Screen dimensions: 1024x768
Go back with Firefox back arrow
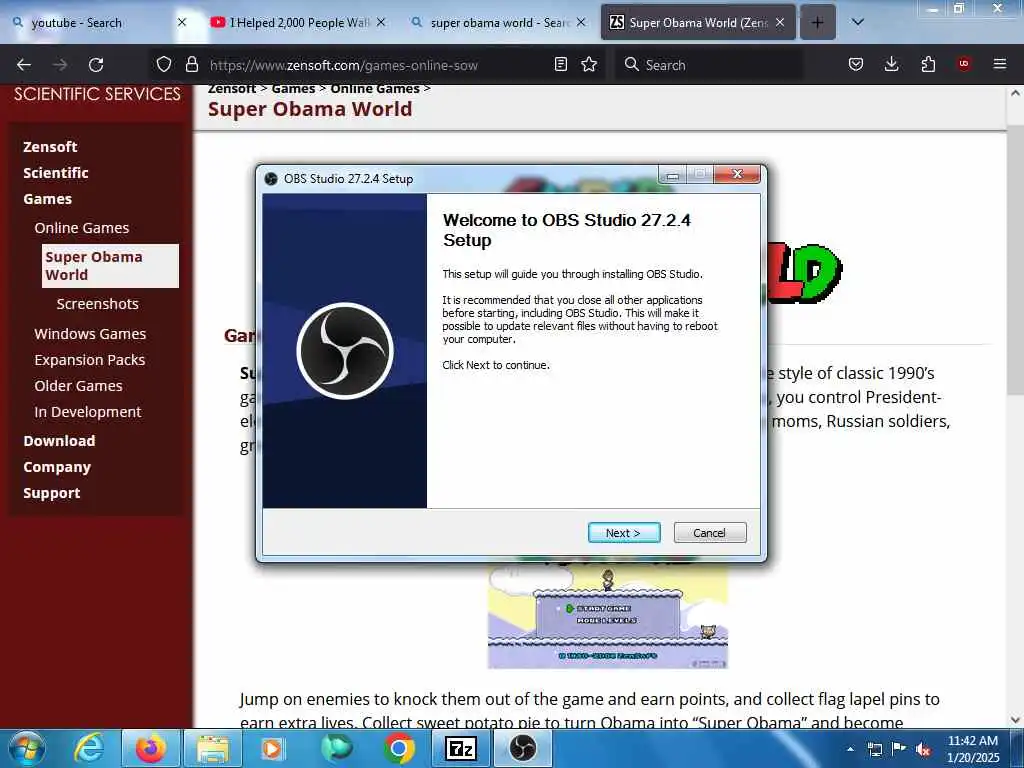[x=24, y=65]
